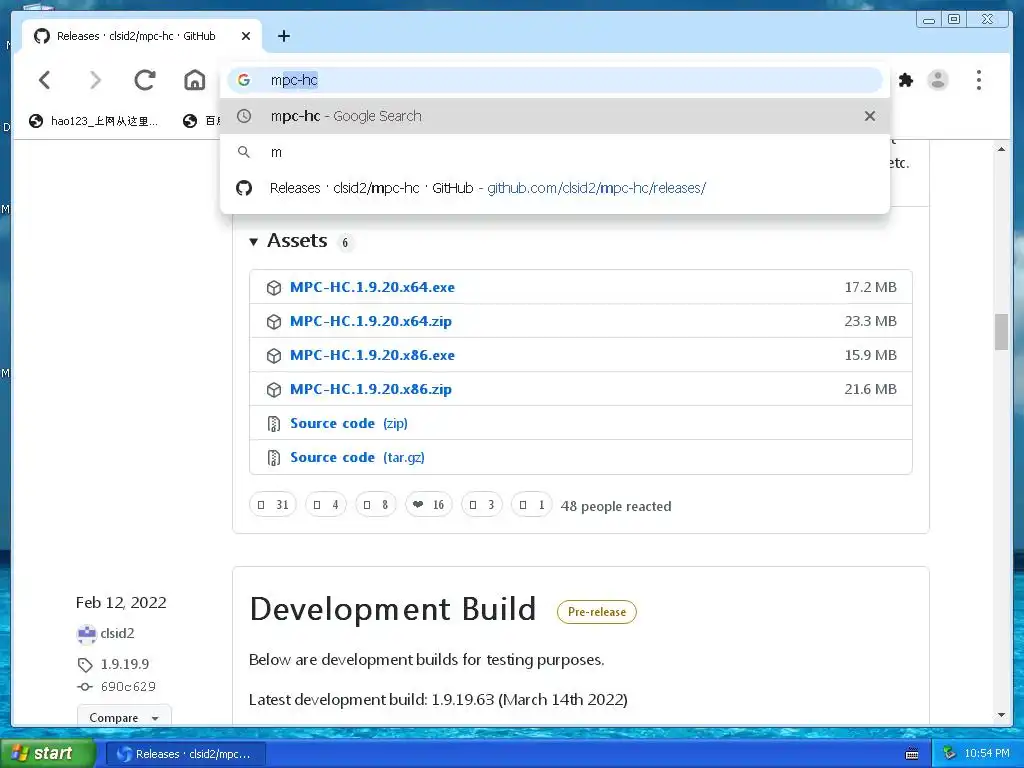This screenshot has width=1024, height=768.
Task: Click the Assets count badge 6
Action: pos(345,242)
